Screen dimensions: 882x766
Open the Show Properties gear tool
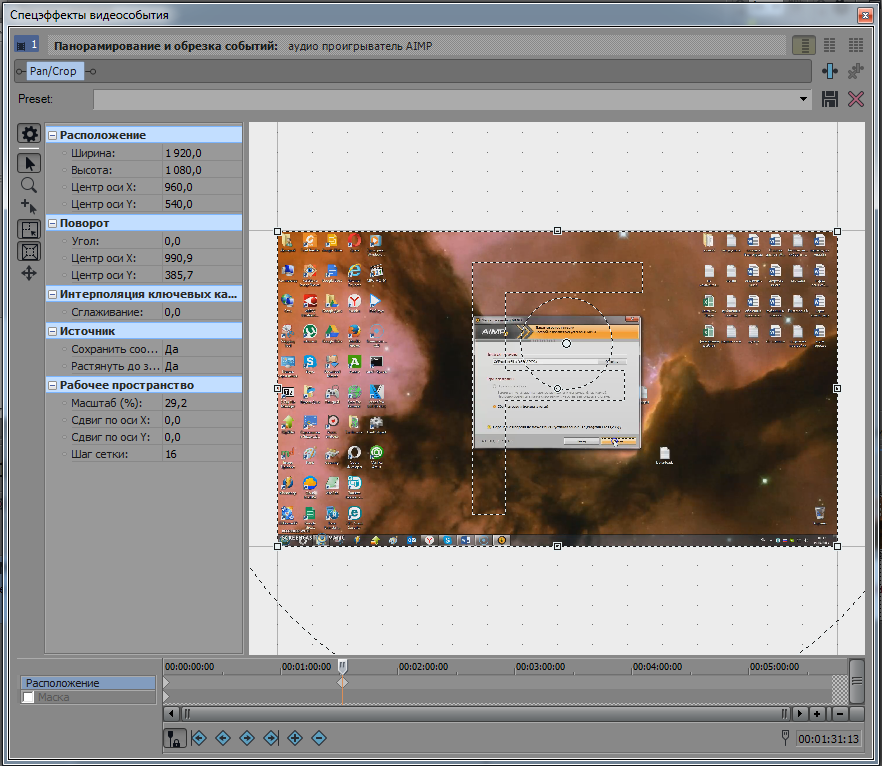tap(29, 134)
